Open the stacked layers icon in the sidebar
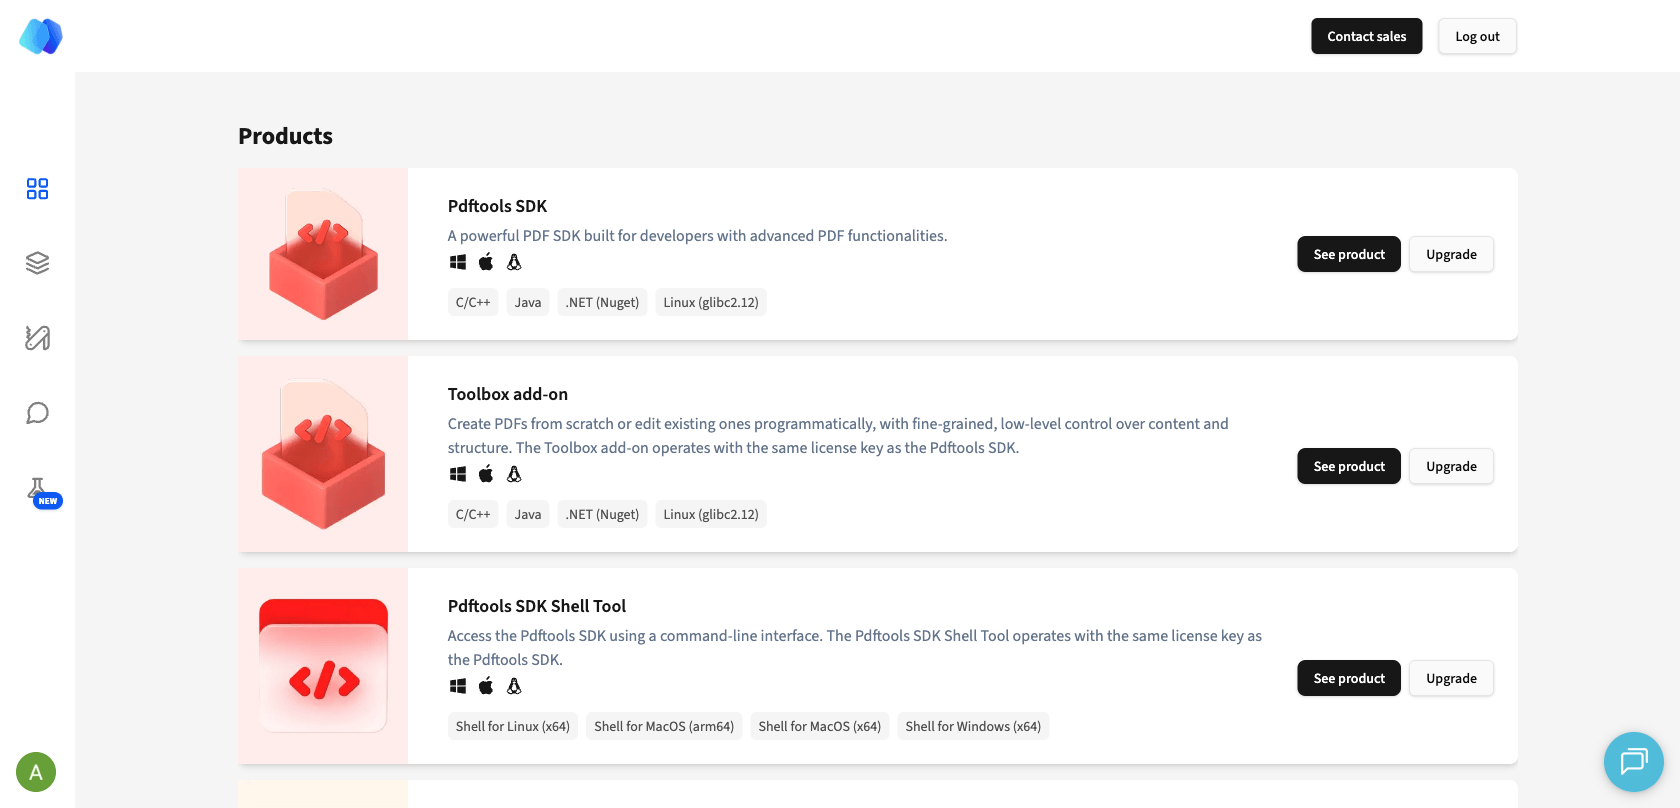1680x808 pixels. 37,263
